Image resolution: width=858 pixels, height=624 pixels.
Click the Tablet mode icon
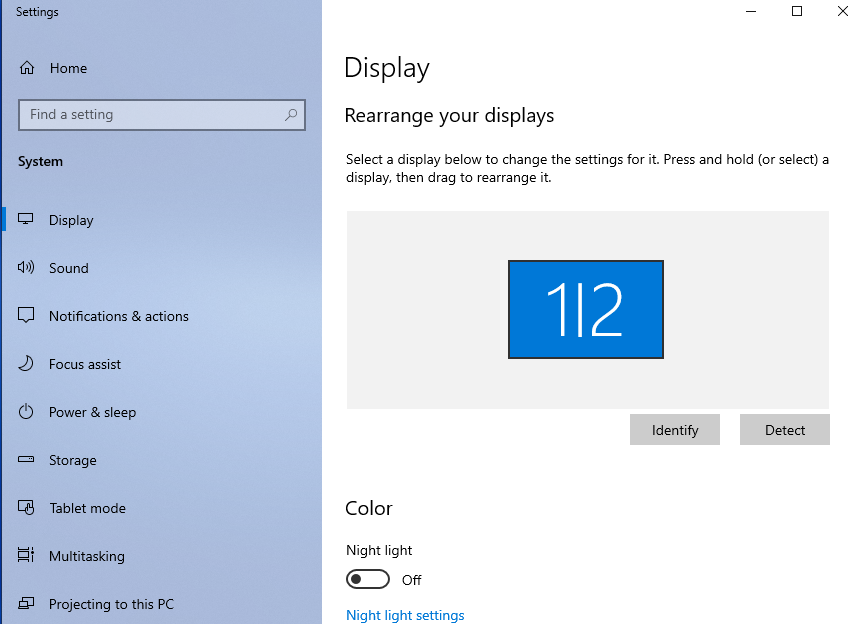click(27, 508)
